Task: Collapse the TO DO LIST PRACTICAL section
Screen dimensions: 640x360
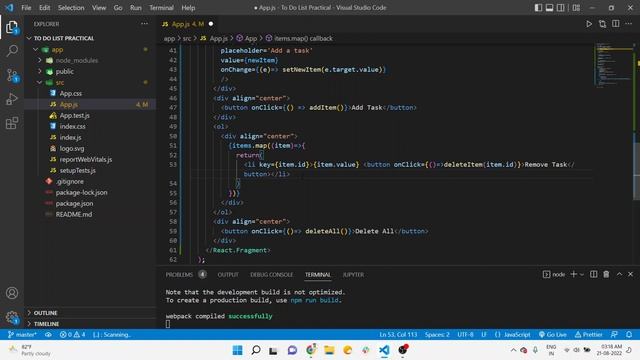Action: [29, 38]
